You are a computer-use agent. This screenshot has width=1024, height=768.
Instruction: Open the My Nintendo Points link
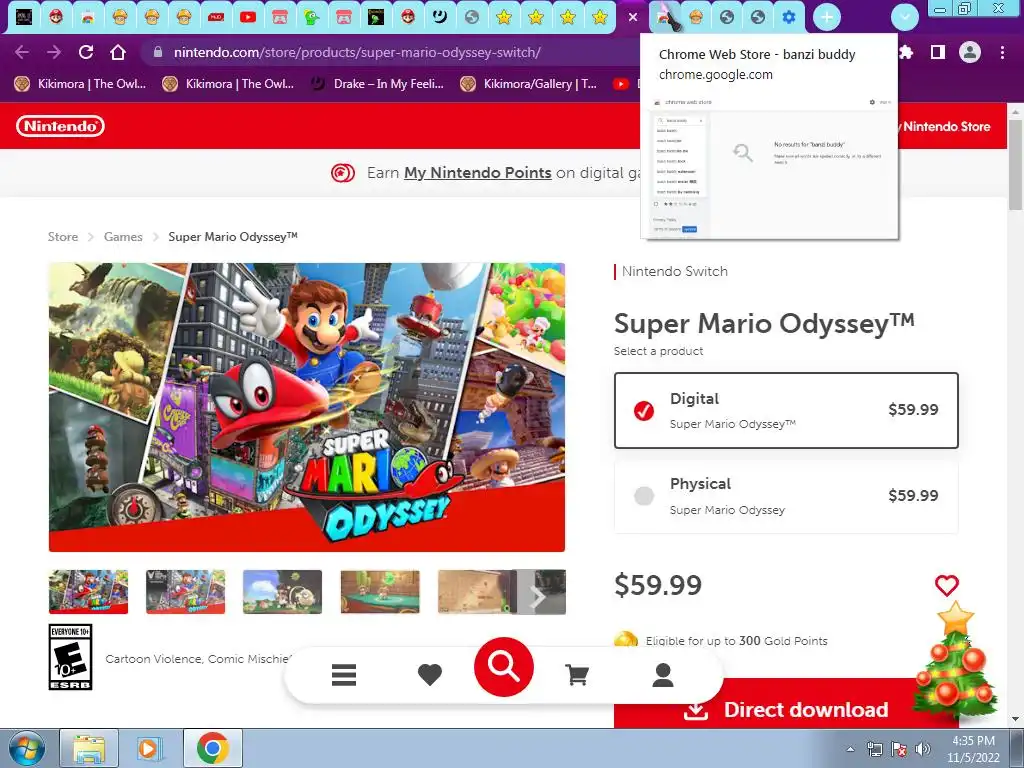tap(477, 173)
